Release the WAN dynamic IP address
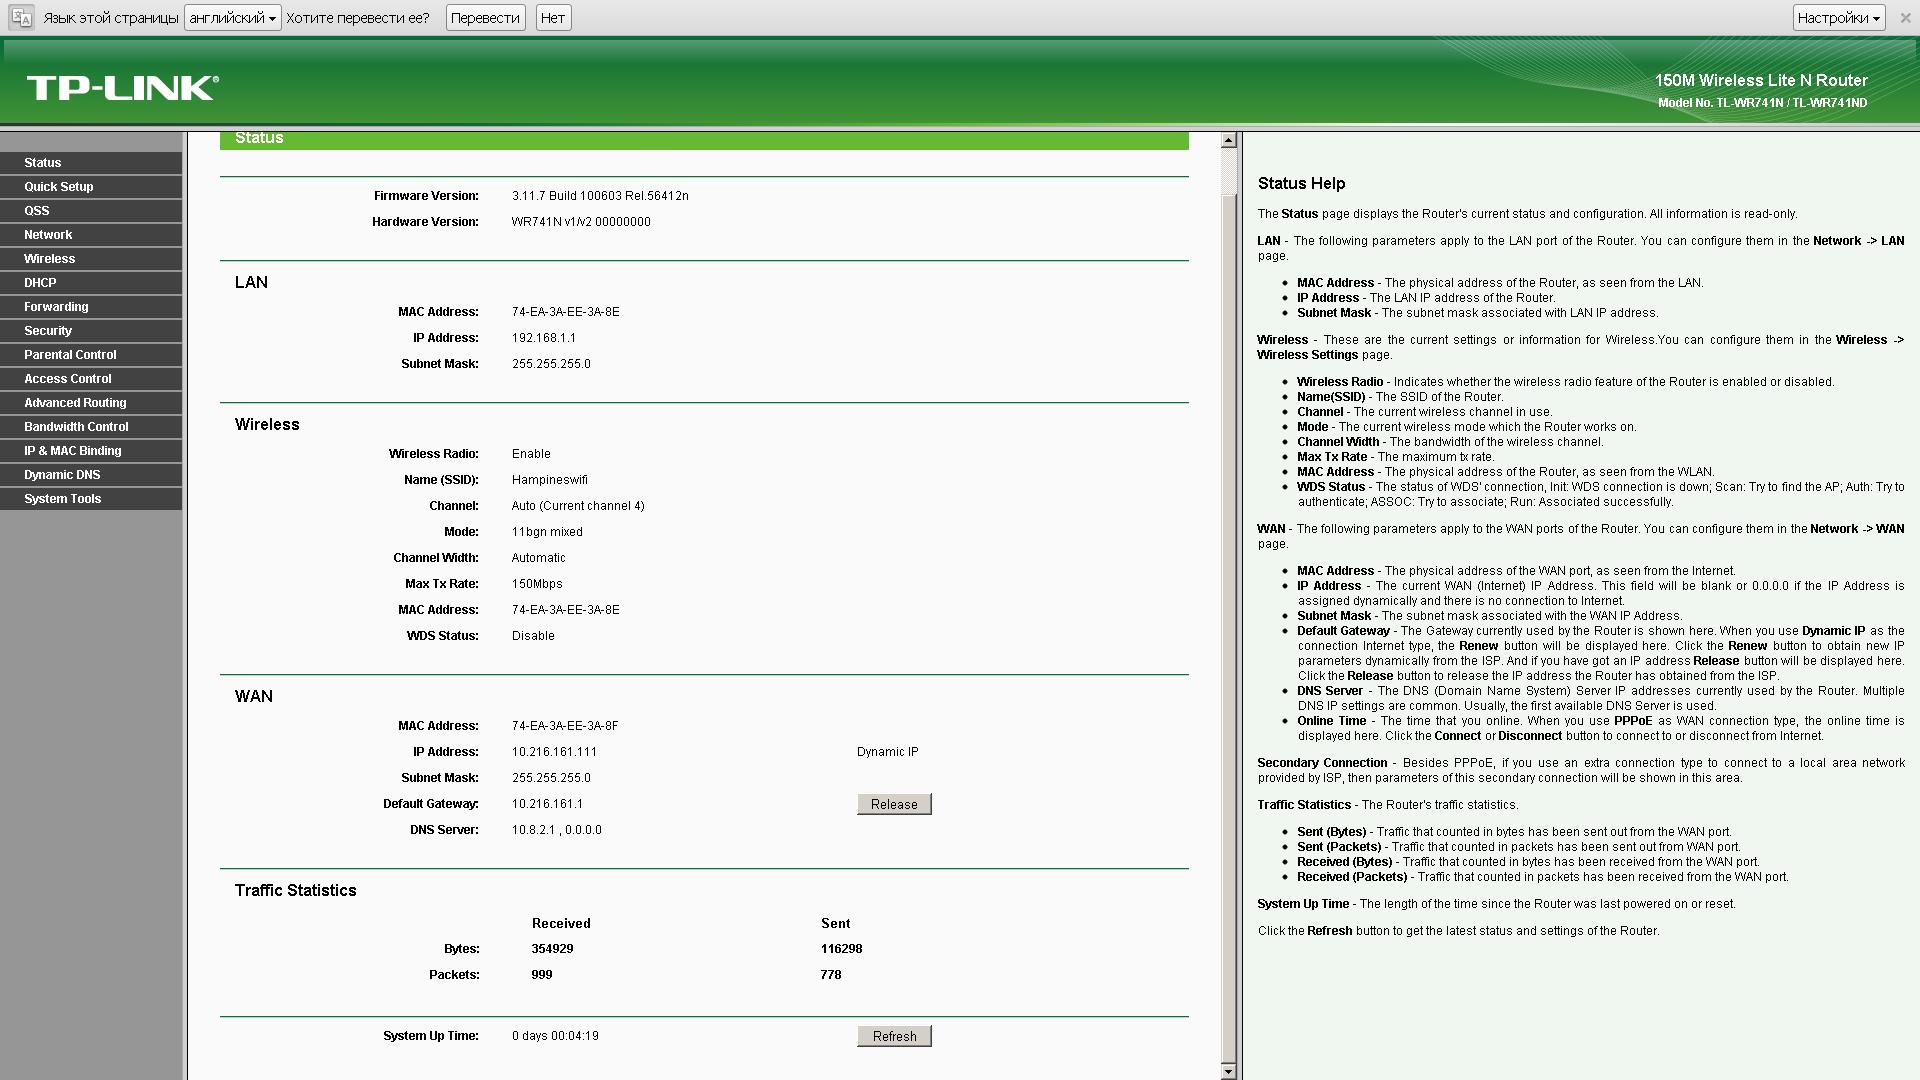Screen dimensions: 1920x1080 (893, 804)
